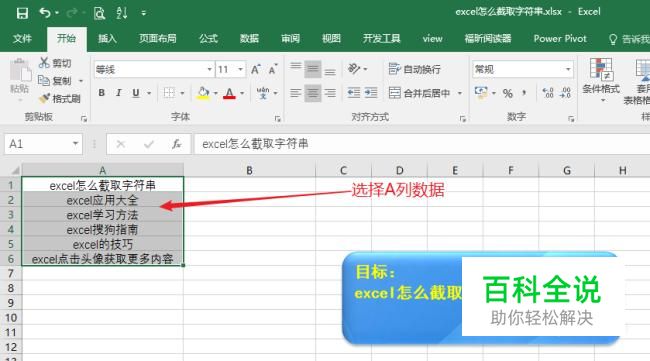Toggle middle vertical alignment
650x361 pixels.
(313, 69)
